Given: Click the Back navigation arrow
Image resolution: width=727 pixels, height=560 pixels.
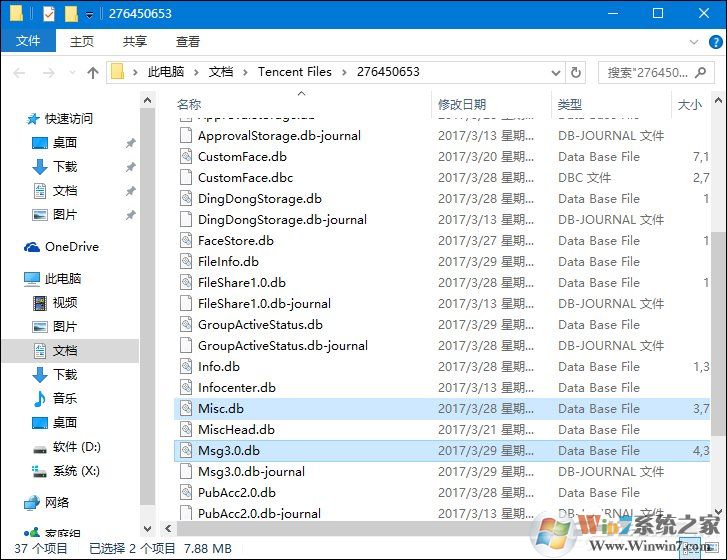Looking at the screenshot, I should pos(19,73).
